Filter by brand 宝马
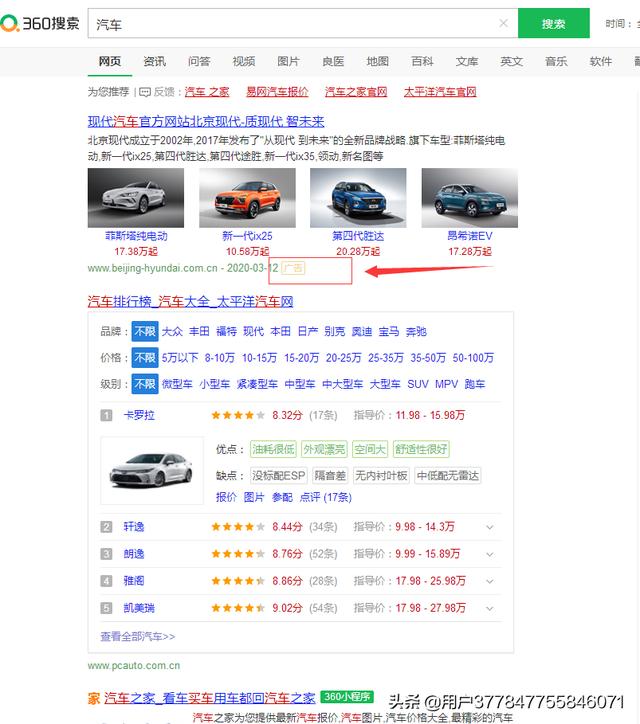Viewport: 640px width, 724px height. click(389, 332)
